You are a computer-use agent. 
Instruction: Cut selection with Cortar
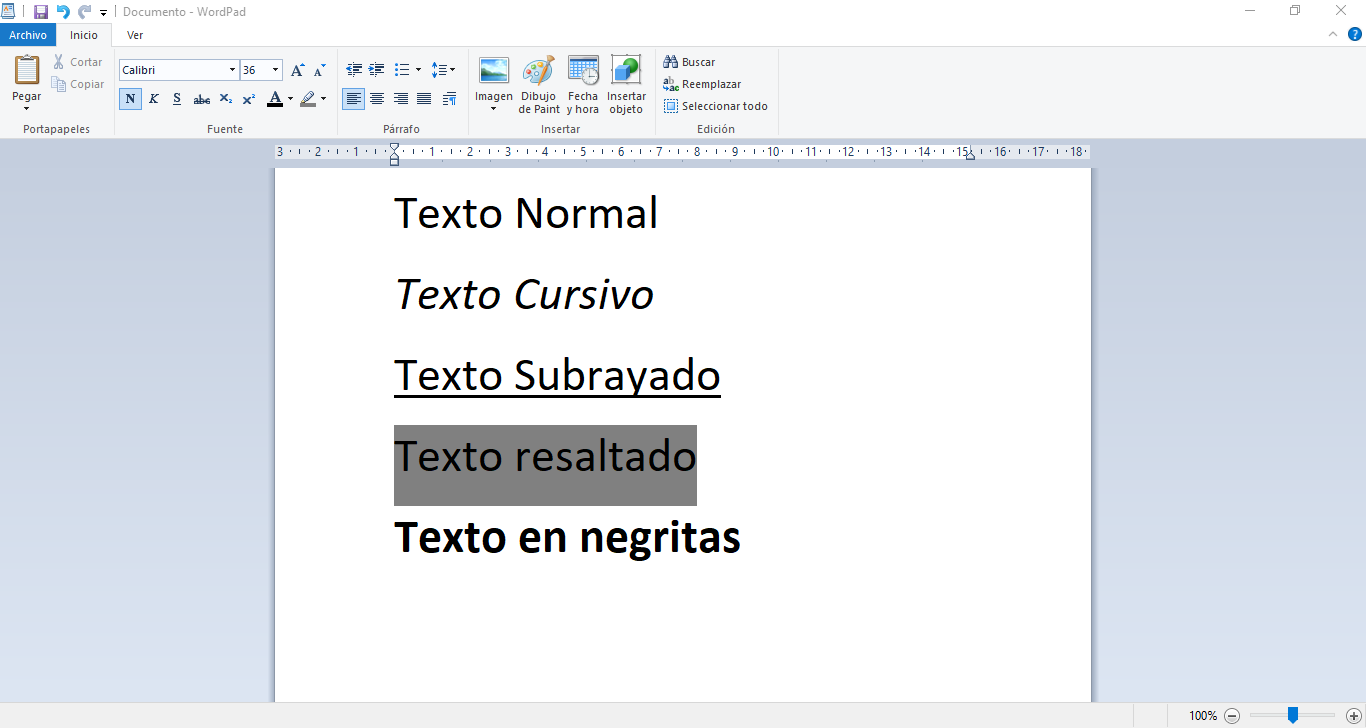pos(78,62)
